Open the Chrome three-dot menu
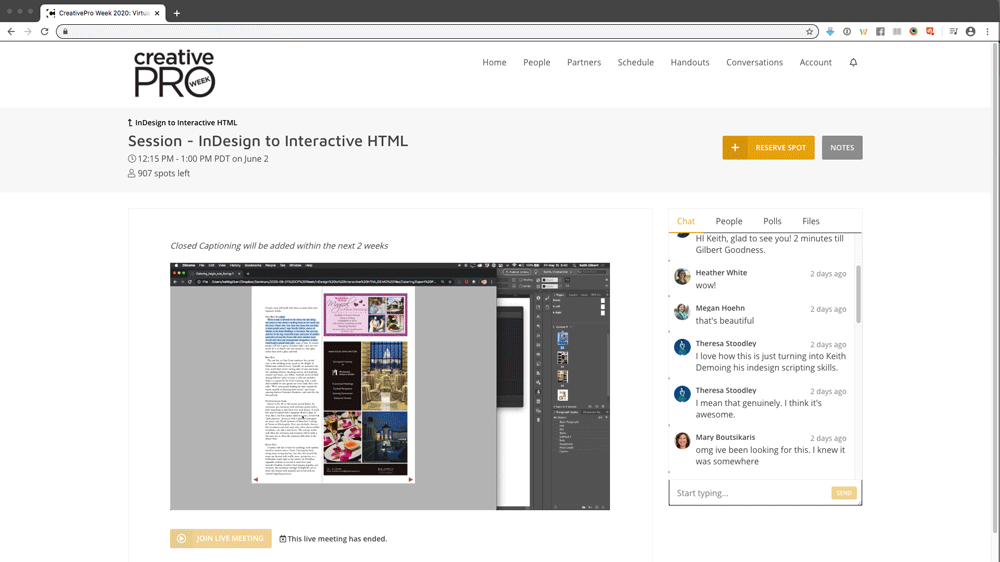 pyautogui.click(x=987, y=31)
